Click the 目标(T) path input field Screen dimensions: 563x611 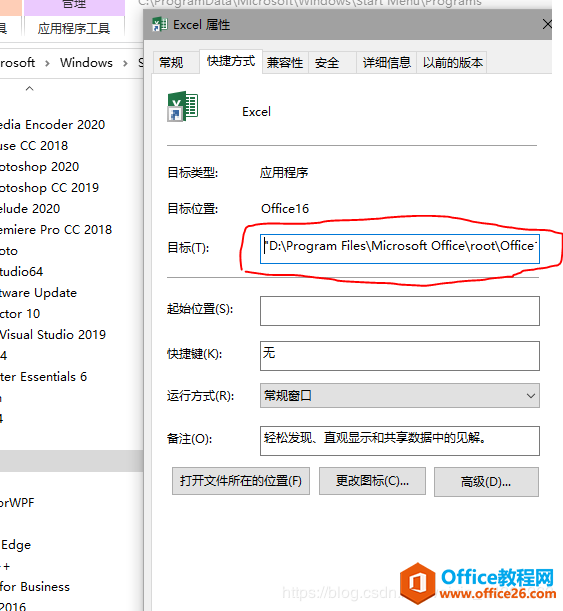tap(400, 249)
